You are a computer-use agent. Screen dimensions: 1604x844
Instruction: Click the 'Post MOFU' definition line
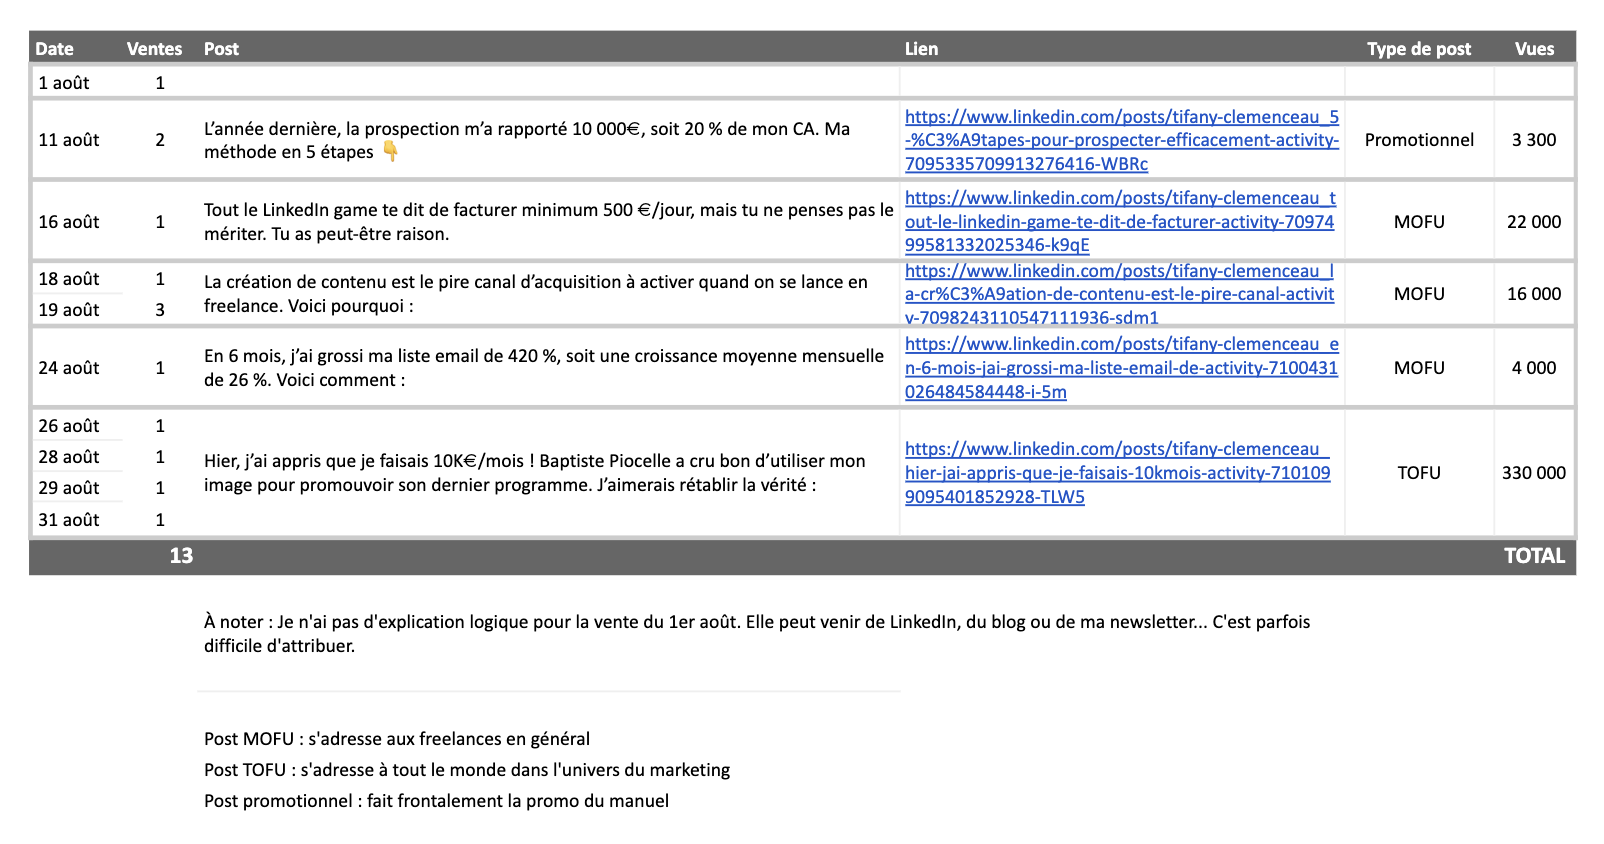pos(397,739)
